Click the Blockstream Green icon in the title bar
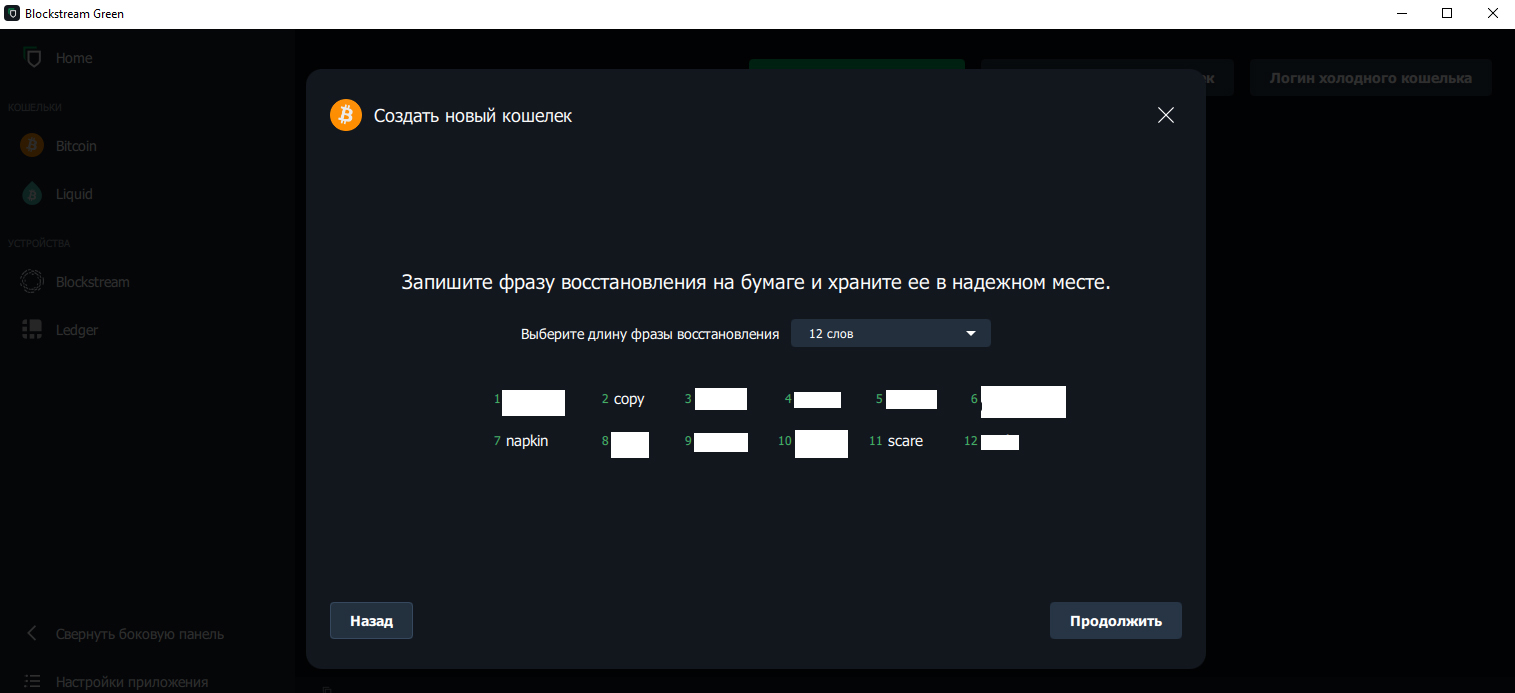 (12, 13)
